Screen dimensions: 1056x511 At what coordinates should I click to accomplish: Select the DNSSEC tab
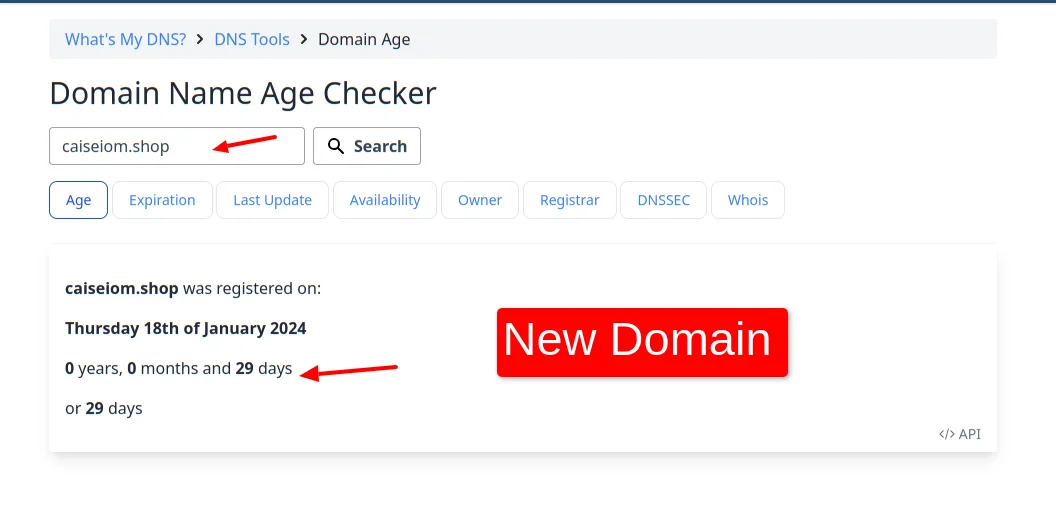coord(663,200)
